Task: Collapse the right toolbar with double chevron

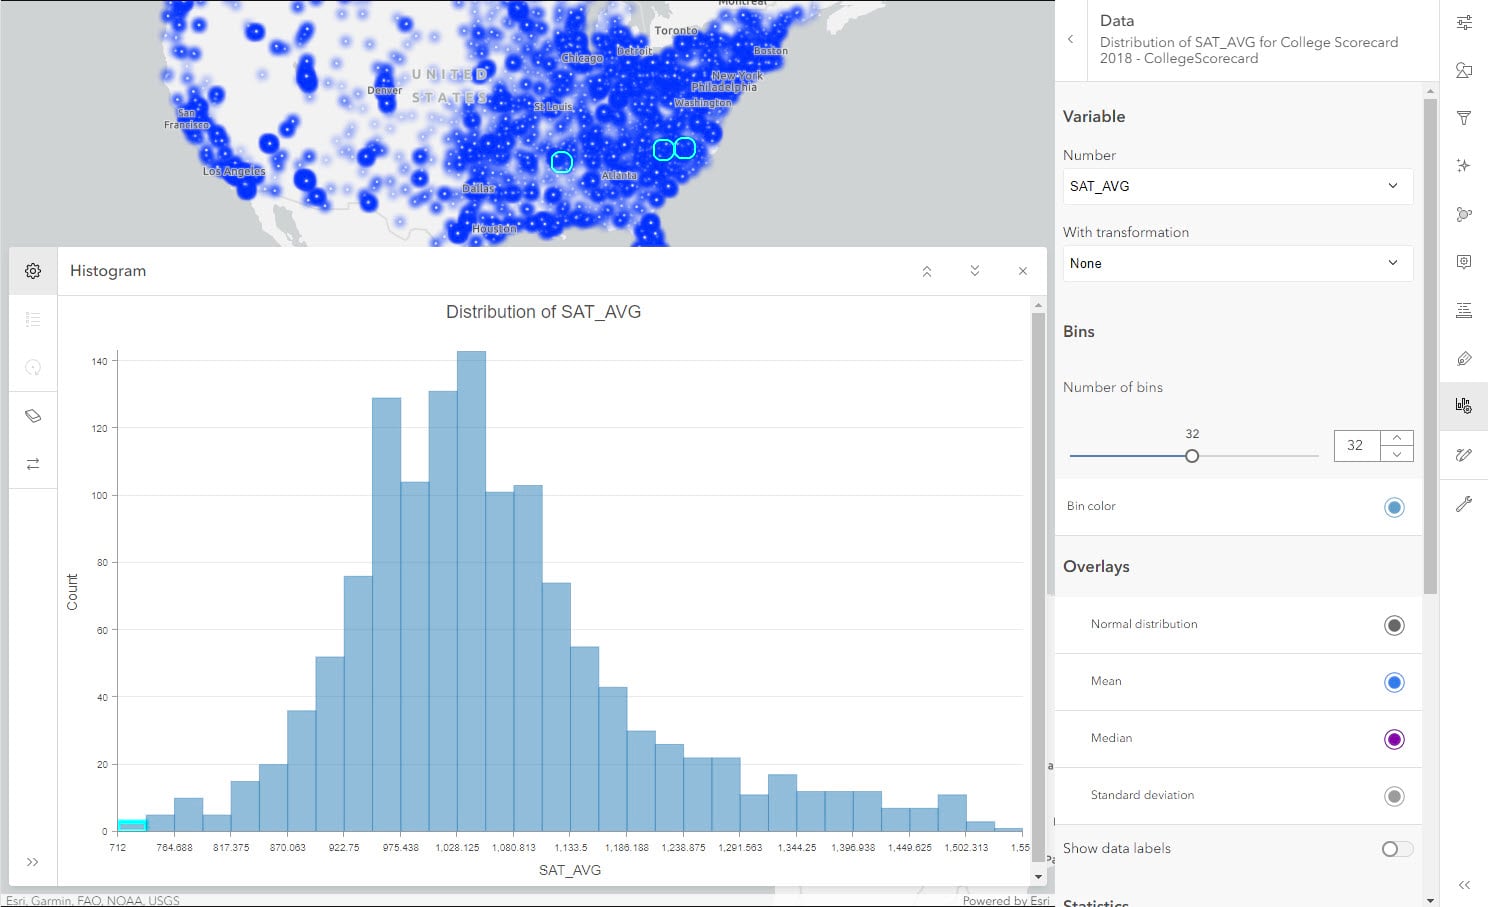Action: (1464, 885)
